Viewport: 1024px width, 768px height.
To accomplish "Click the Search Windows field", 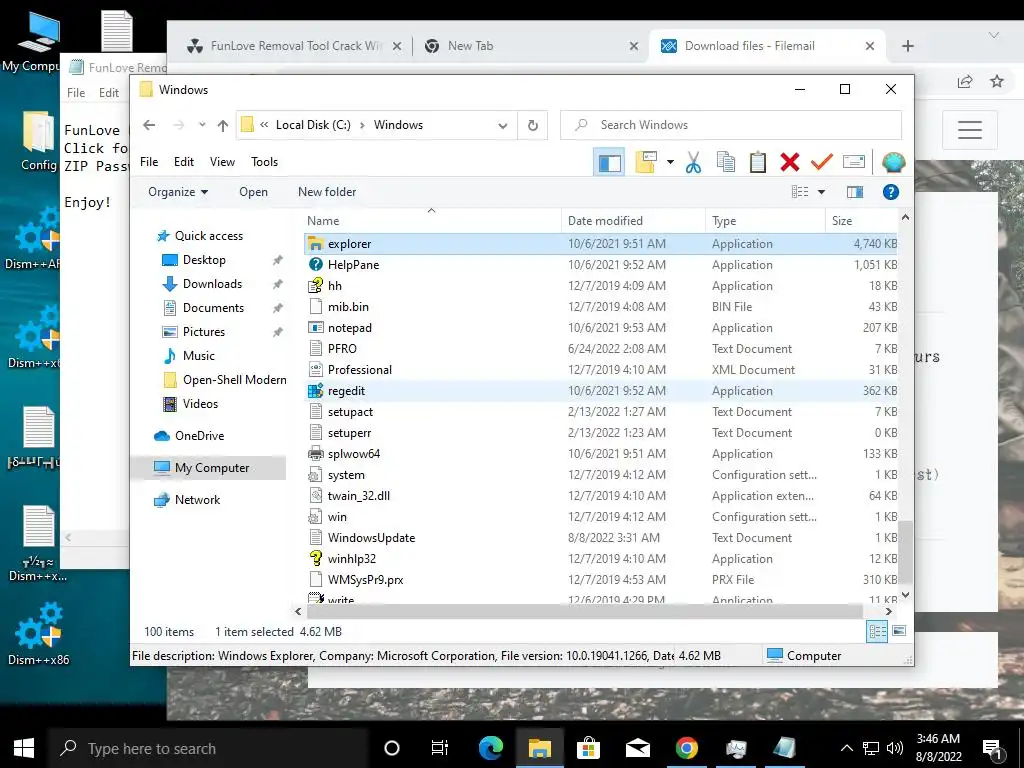I will click(731, 125).
